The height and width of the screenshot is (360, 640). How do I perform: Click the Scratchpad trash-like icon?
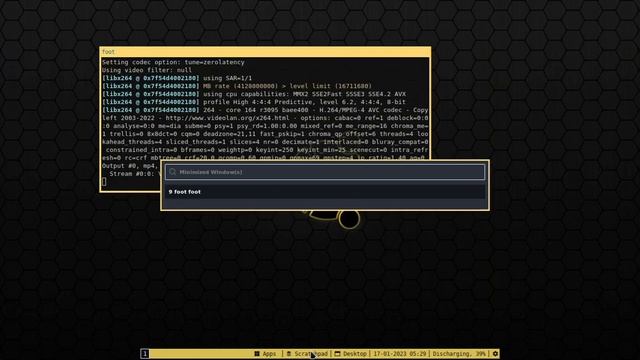click(x=289, y=353)
